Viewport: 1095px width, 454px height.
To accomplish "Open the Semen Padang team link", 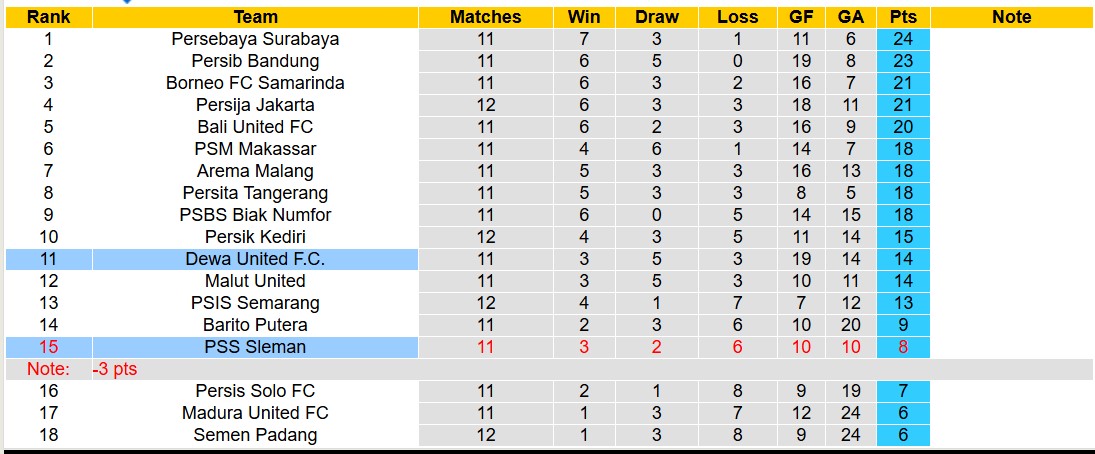I will 255,435.
